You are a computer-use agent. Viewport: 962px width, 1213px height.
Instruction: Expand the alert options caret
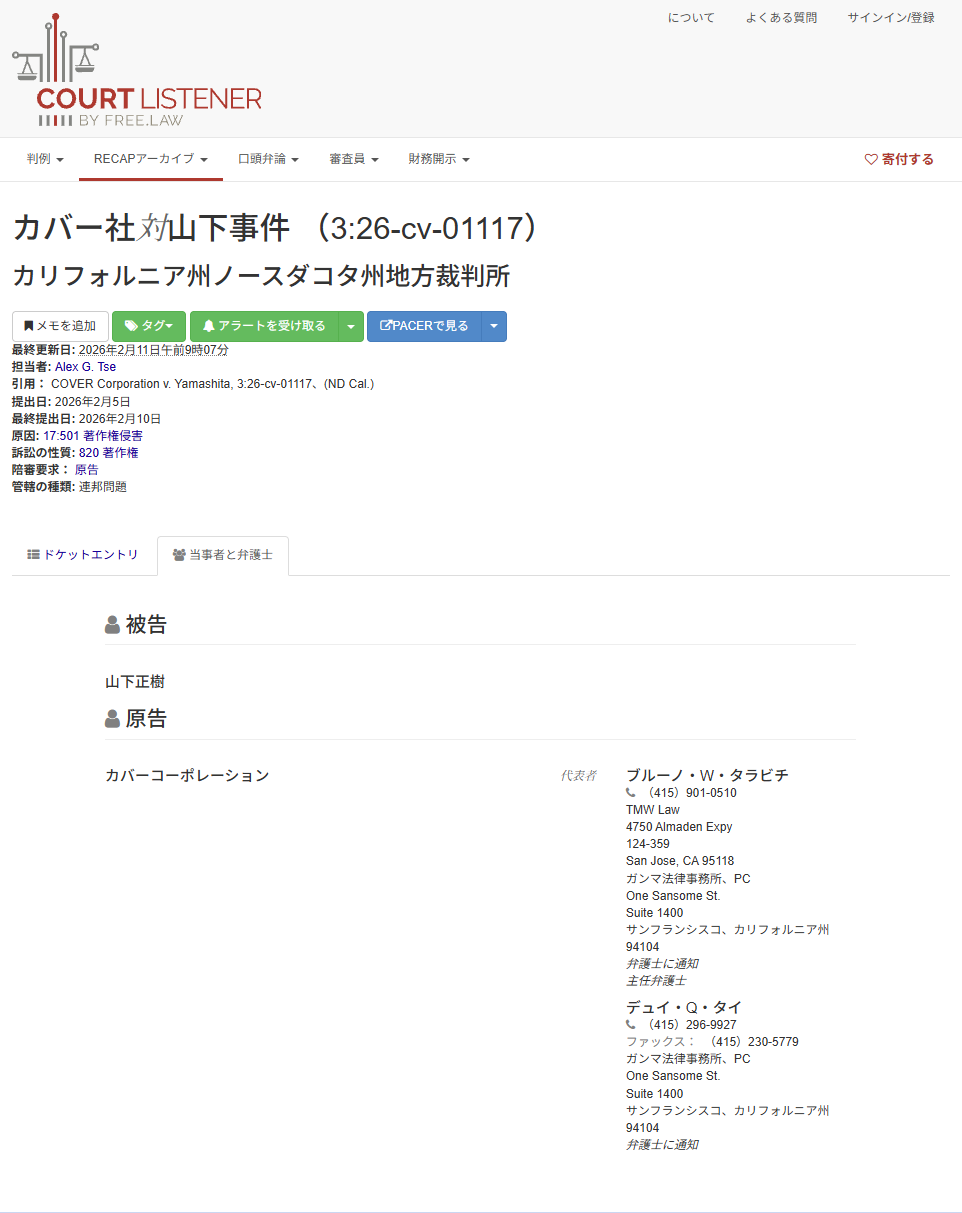pyautogui.click(x=351, y=326)
